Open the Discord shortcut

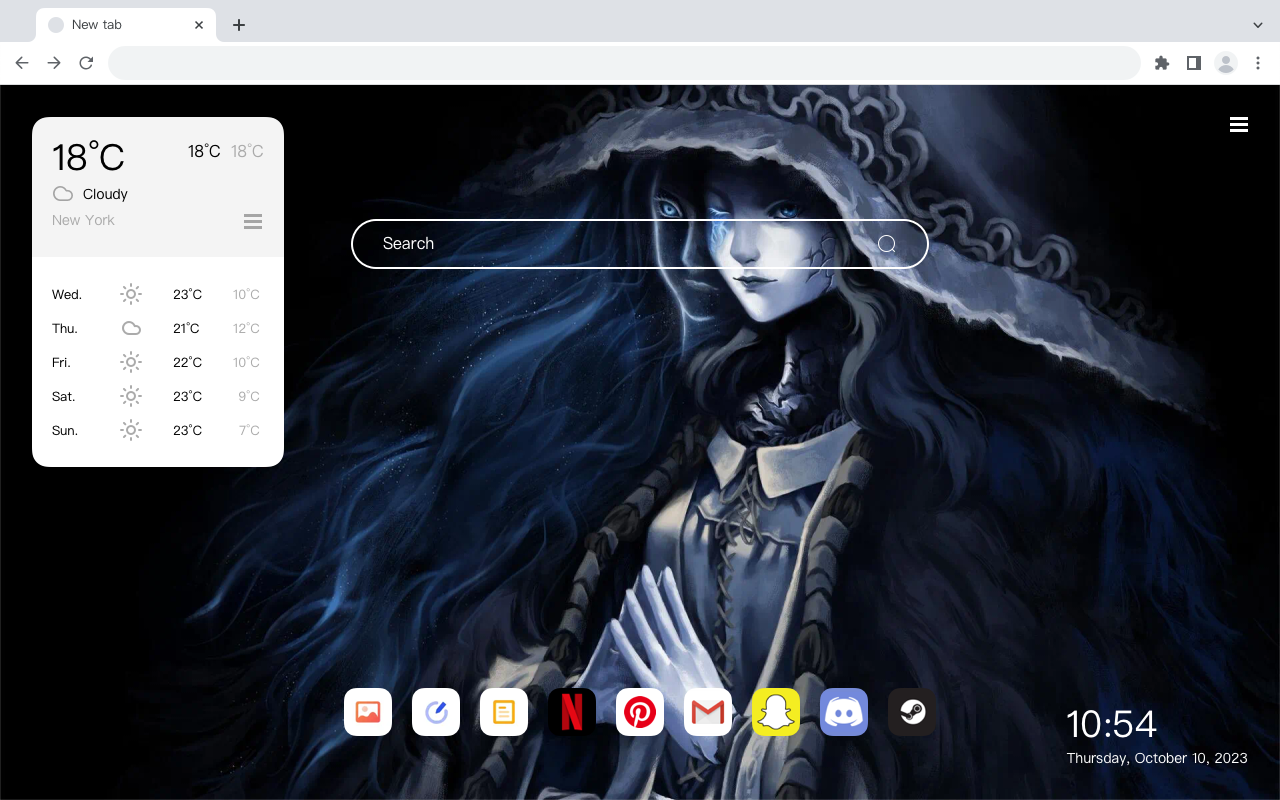844,712
